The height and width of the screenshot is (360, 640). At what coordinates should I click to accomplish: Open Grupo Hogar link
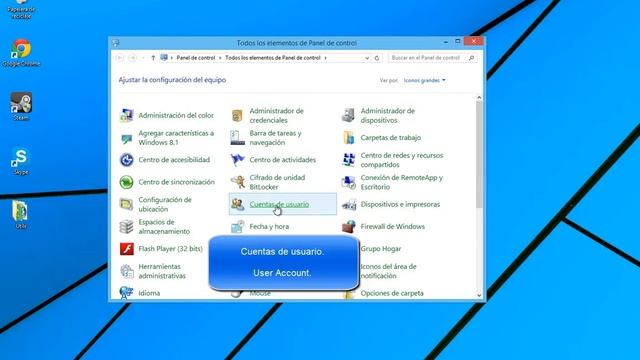coord(381,249)
